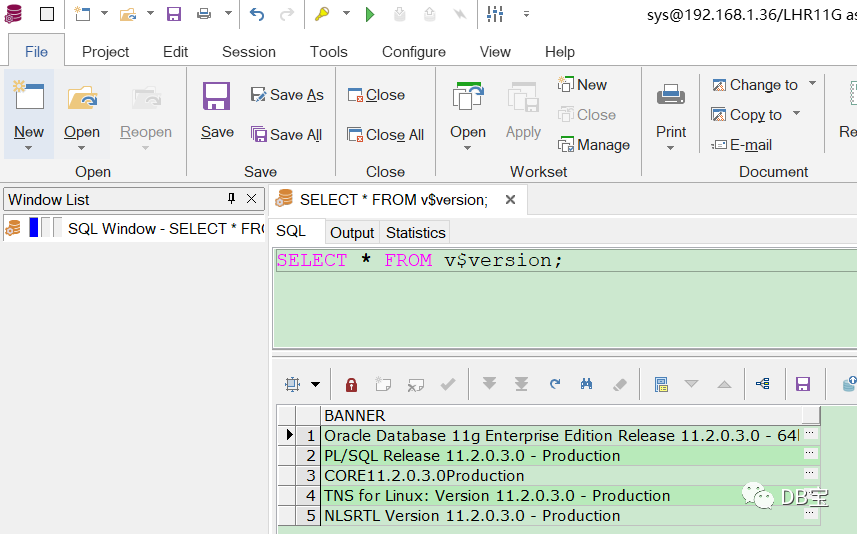Open the Edit ribbon tab

[x=175, y=52]
